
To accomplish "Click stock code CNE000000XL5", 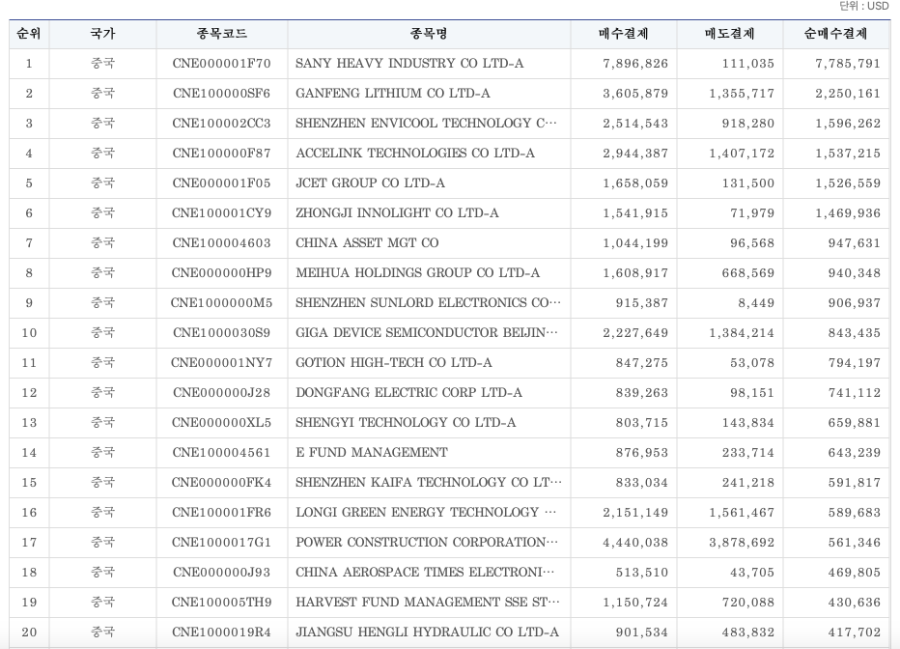I will point(222,422).
